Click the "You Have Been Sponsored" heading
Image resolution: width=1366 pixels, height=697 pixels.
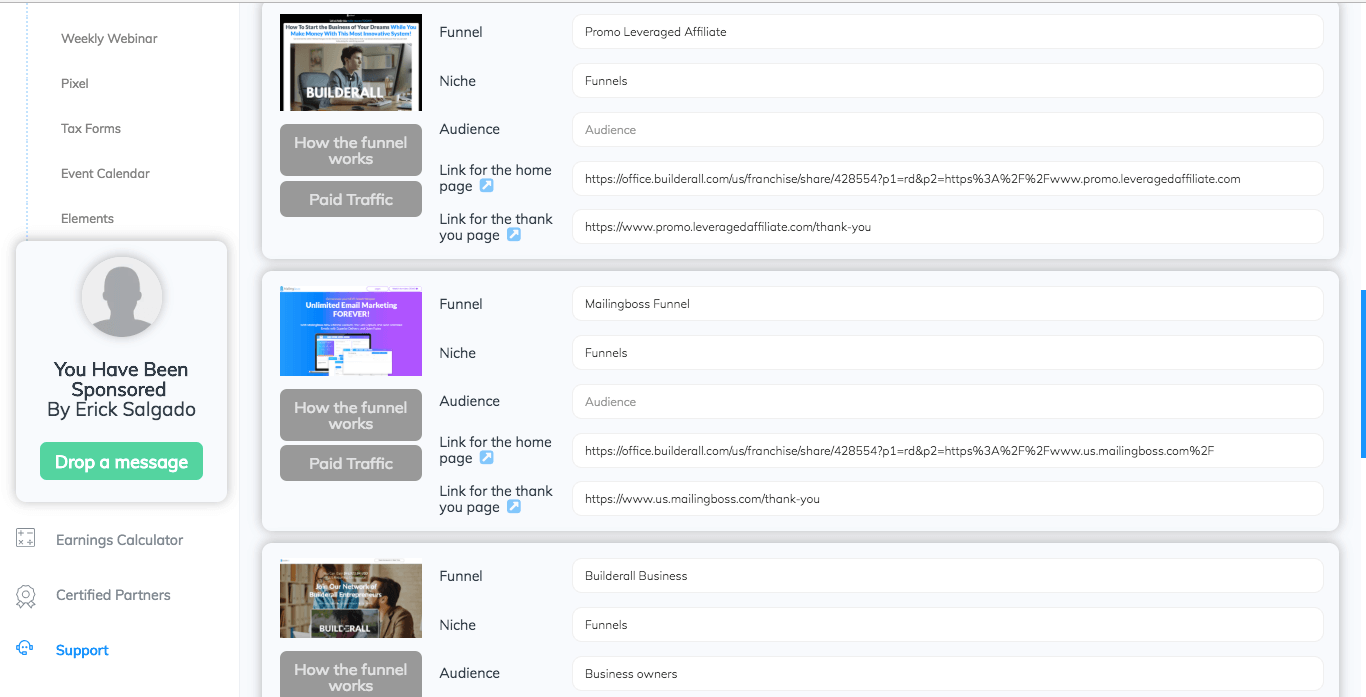pyautogui.click(x=121, y=379)
